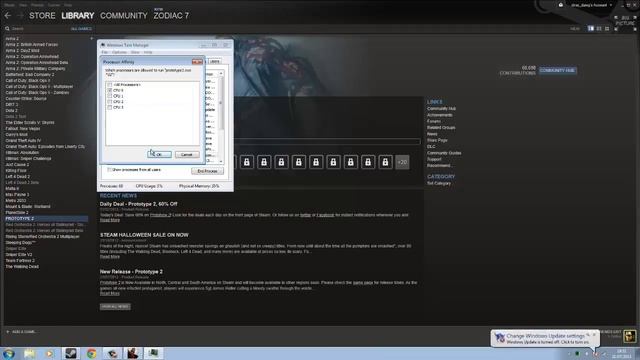Open Google Chrome from the taskbar
The height and width of the screenshot is (360, 640).
91,353
